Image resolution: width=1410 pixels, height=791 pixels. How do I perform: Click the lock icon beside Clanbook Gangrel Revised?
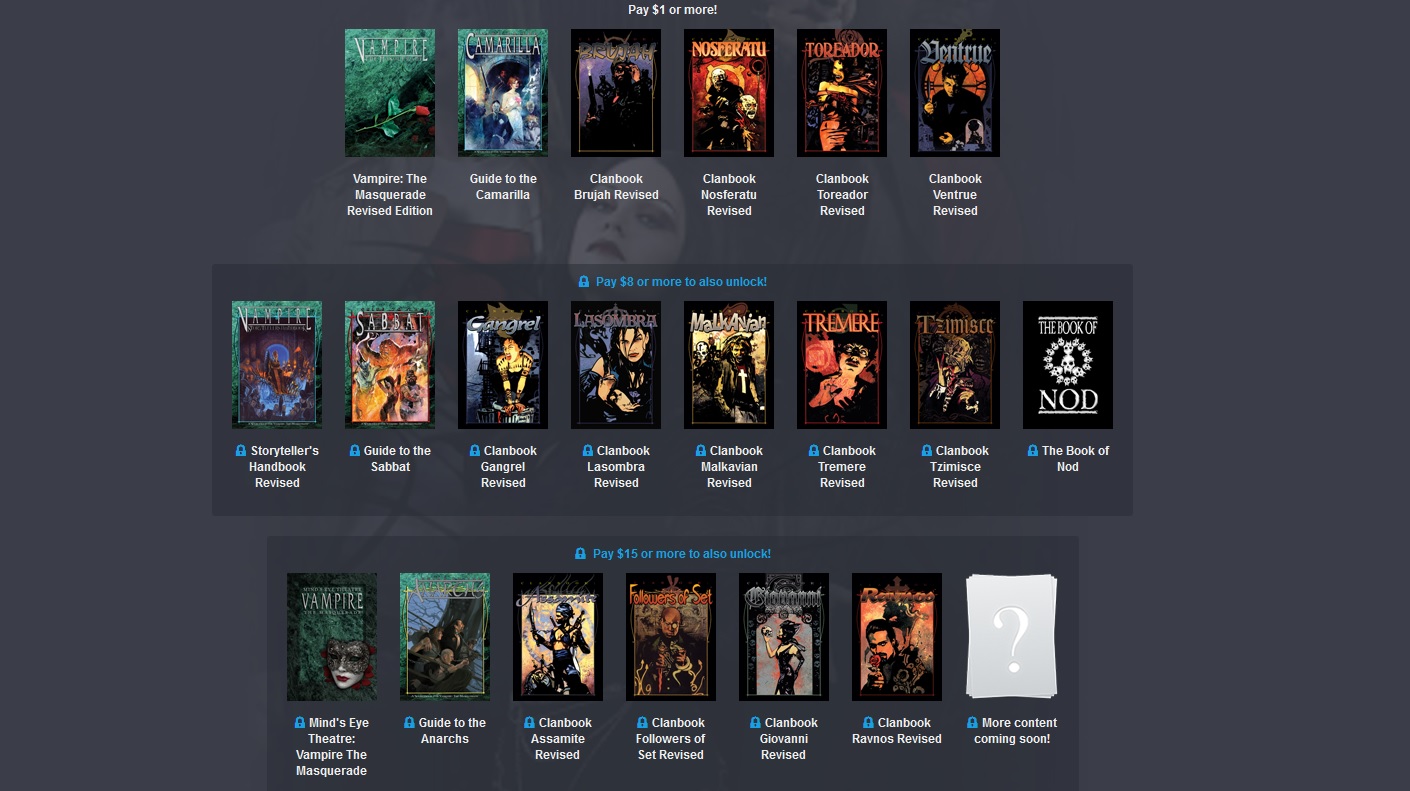[x=475, y=451]
